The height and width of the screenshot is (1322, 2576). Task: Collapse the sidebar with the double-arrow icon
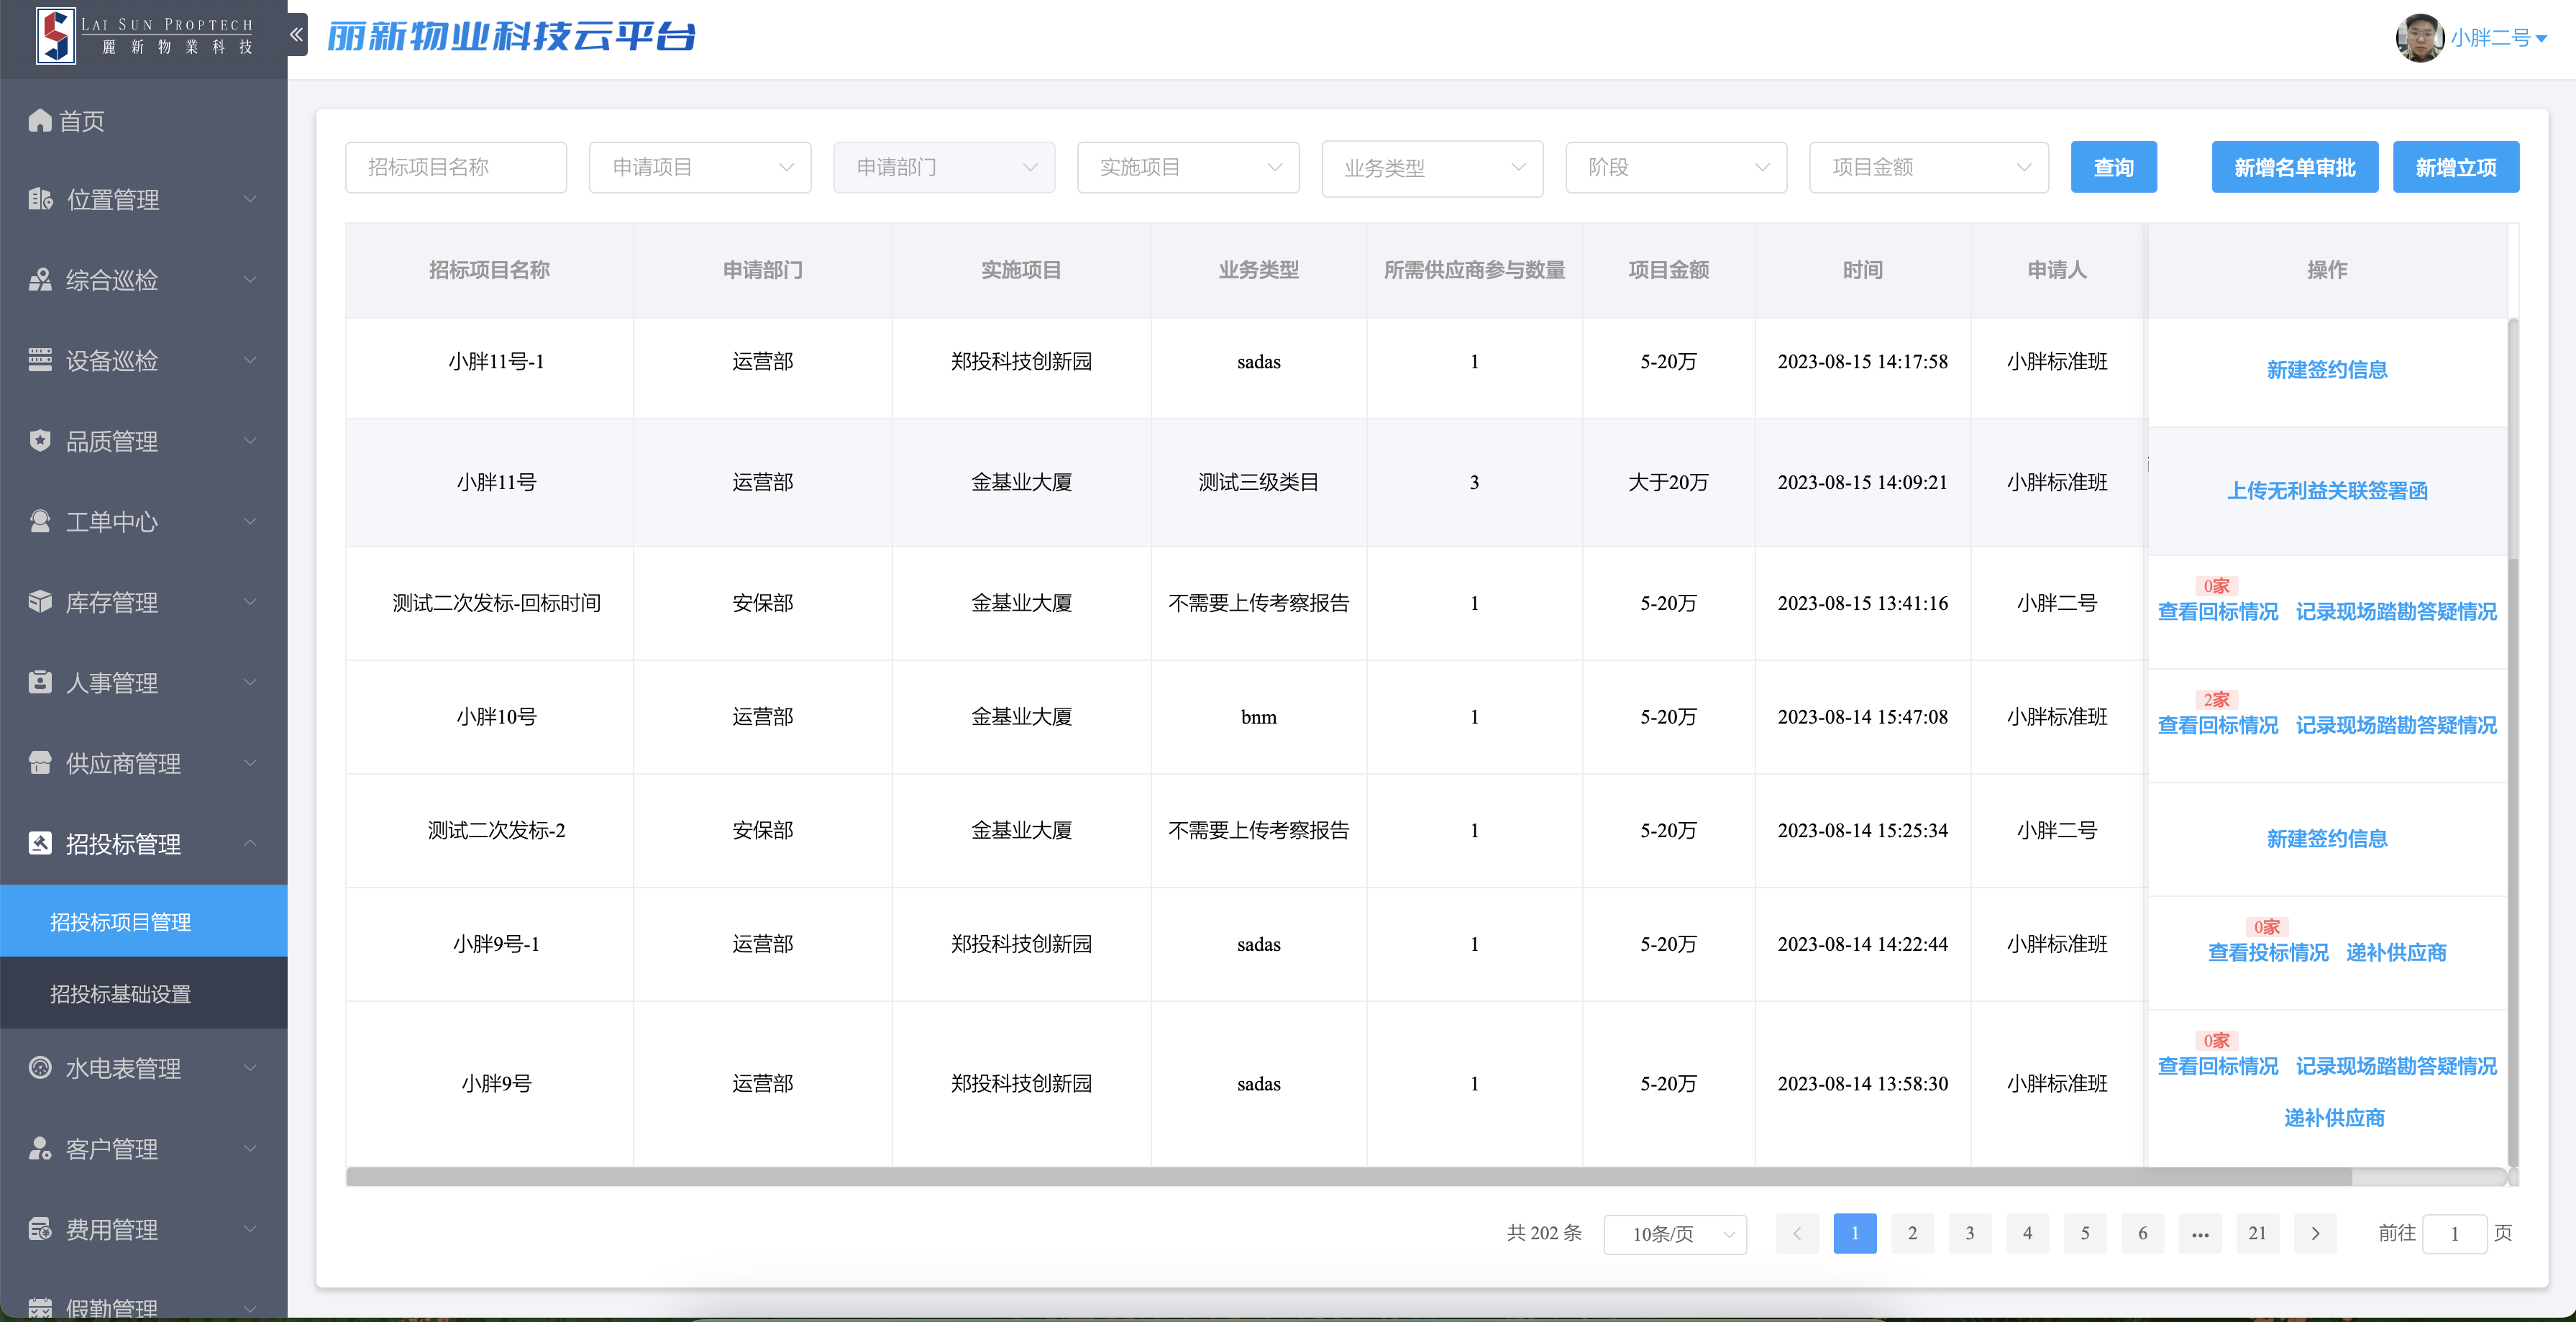tap(297, 35)
